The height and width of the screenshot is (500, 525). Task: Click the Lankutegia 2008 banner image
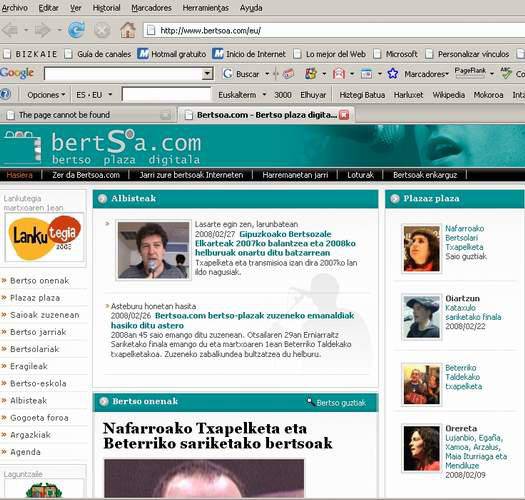(x=45, y=237)
